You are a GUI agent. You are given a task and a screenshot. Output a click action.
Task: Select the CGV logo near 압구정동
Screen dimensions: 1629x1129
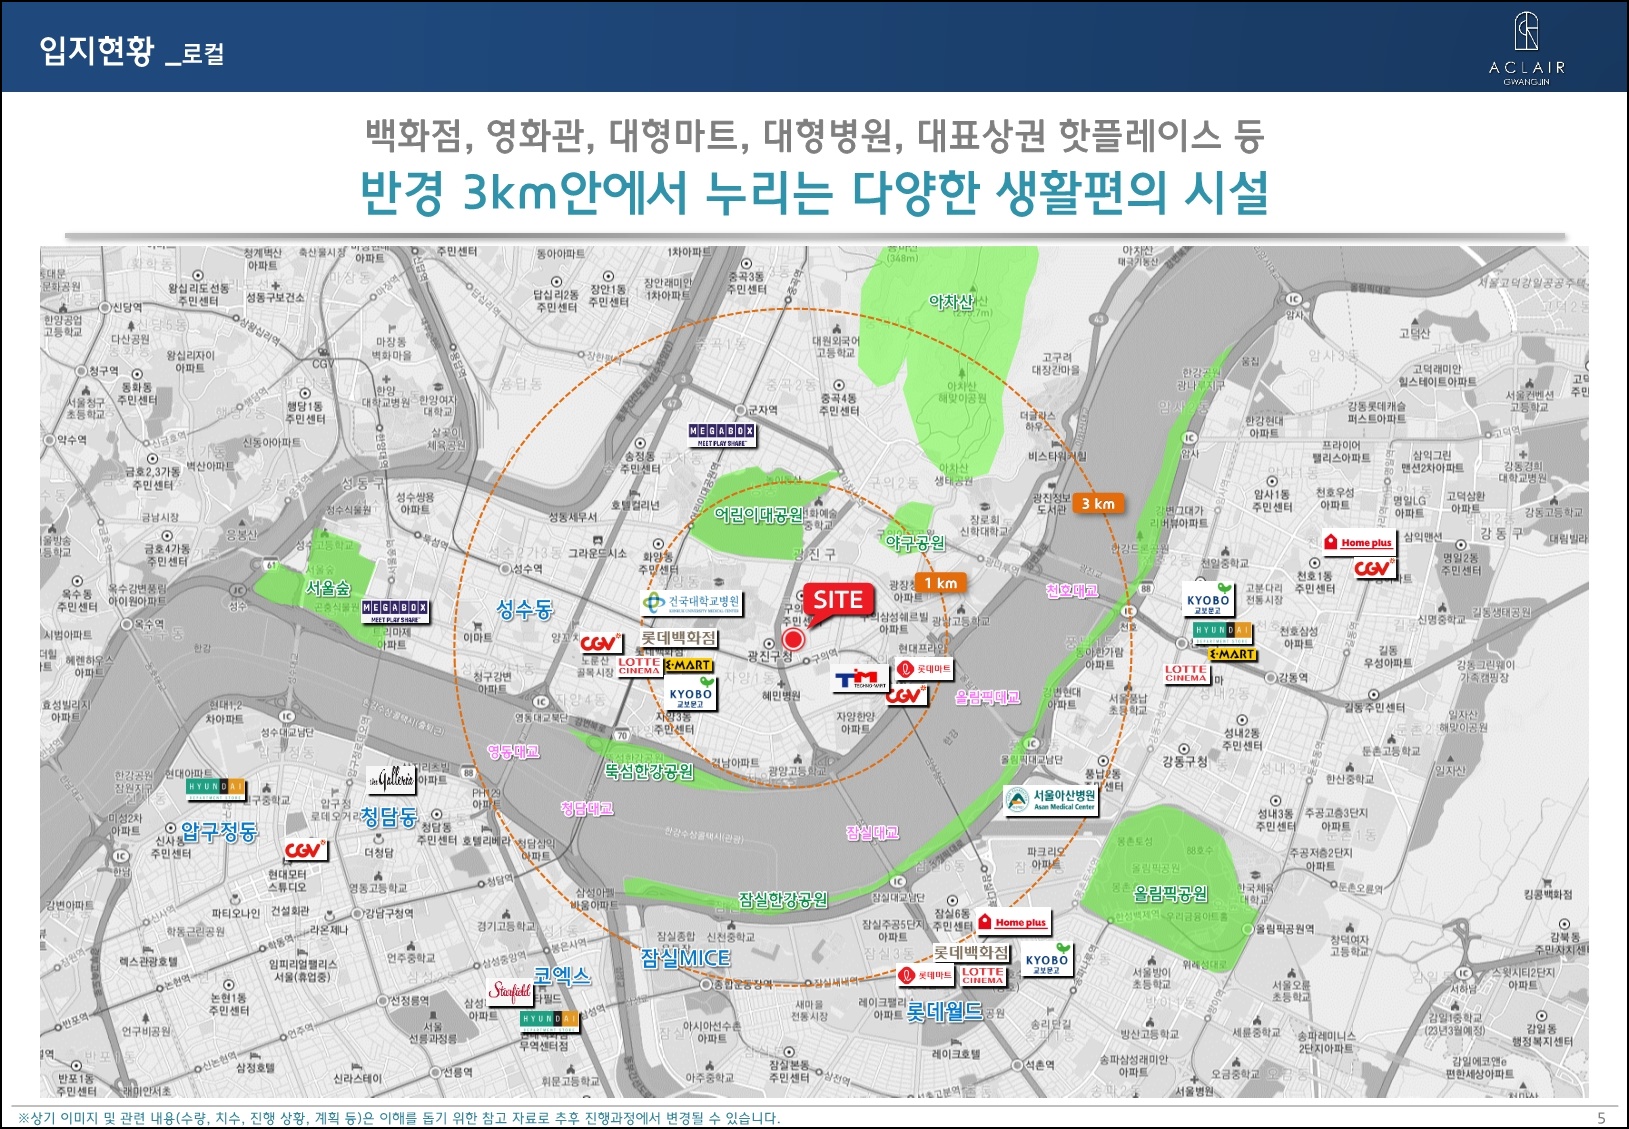pos(305,850)
